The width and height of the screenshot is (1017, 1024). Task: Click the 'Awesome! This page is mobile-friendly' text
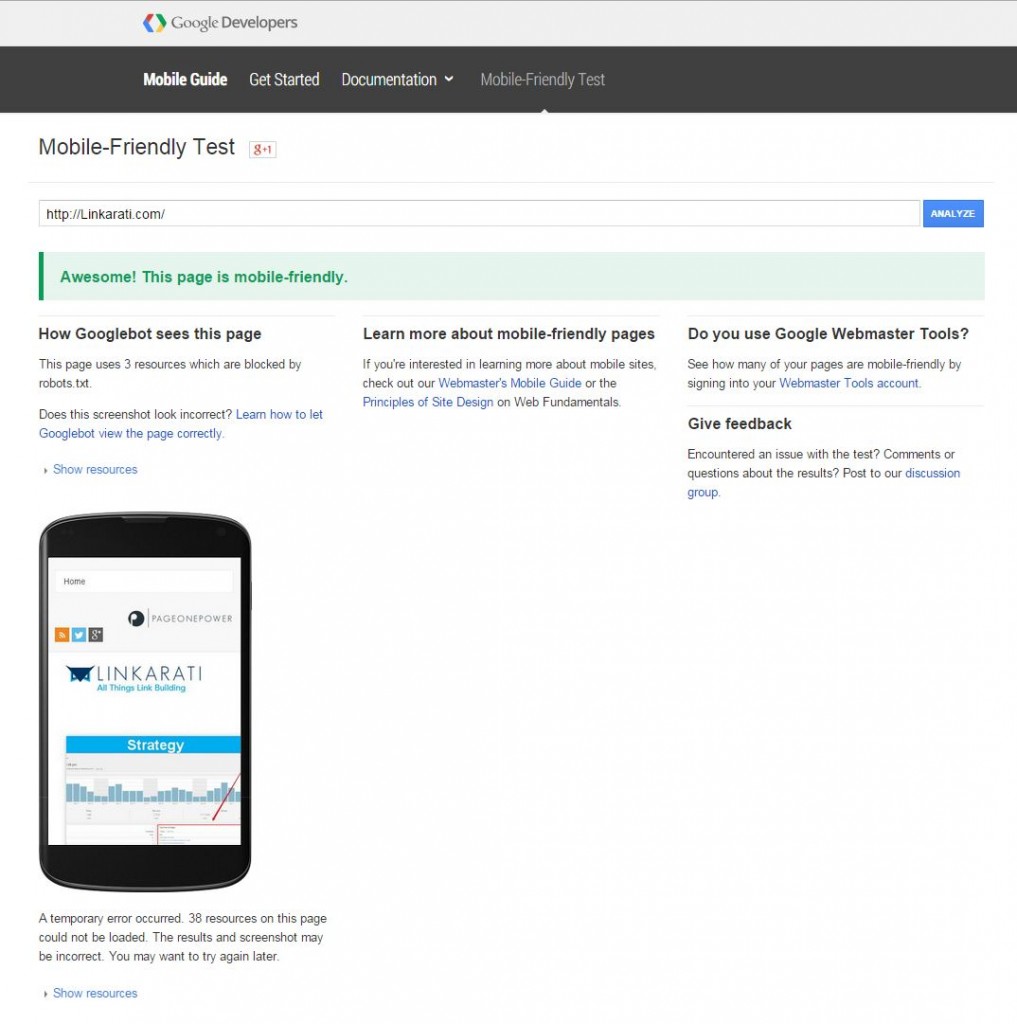[204, 277]
